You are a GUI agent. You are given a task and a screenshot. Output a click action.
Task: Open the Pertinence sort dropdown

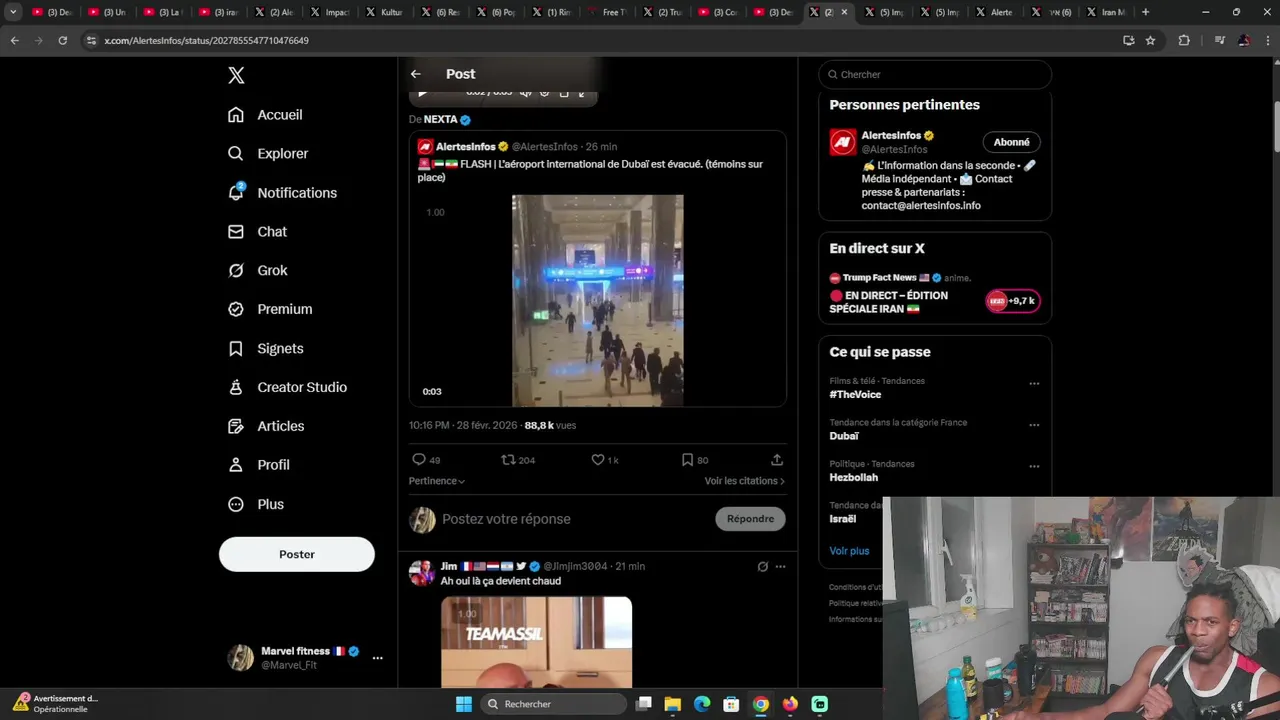[x=437, y=481]
